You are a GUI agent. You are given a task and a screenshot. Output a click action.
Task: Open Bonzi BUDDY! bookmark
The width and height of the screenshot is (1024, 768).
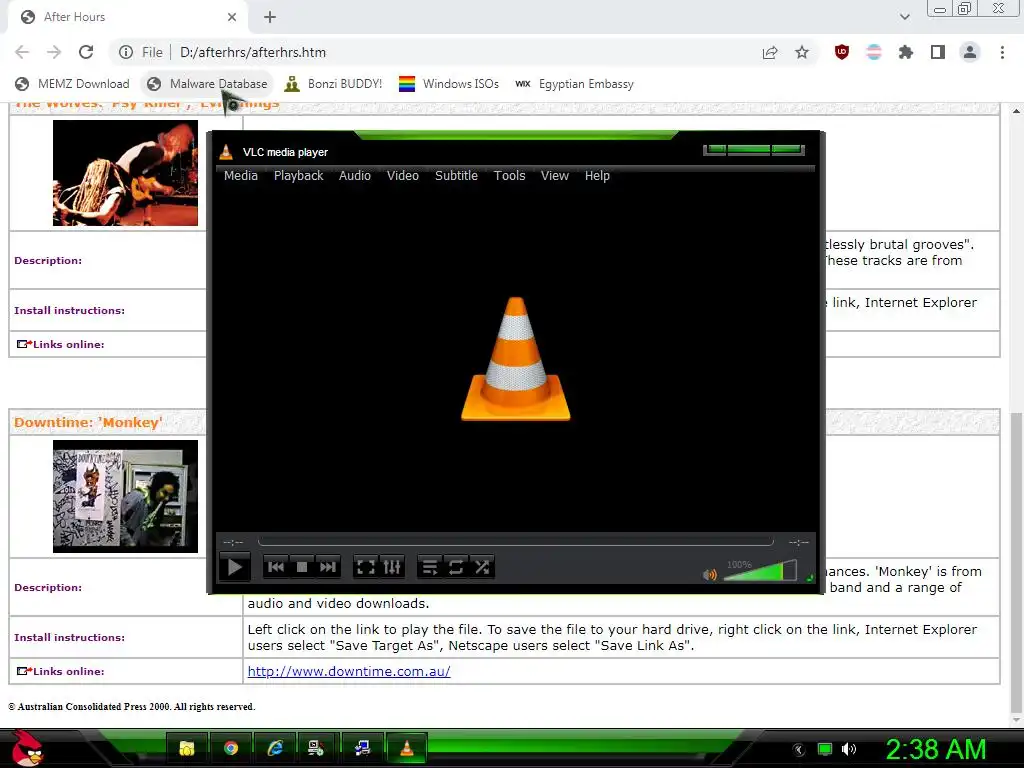(x=333, y=84)
